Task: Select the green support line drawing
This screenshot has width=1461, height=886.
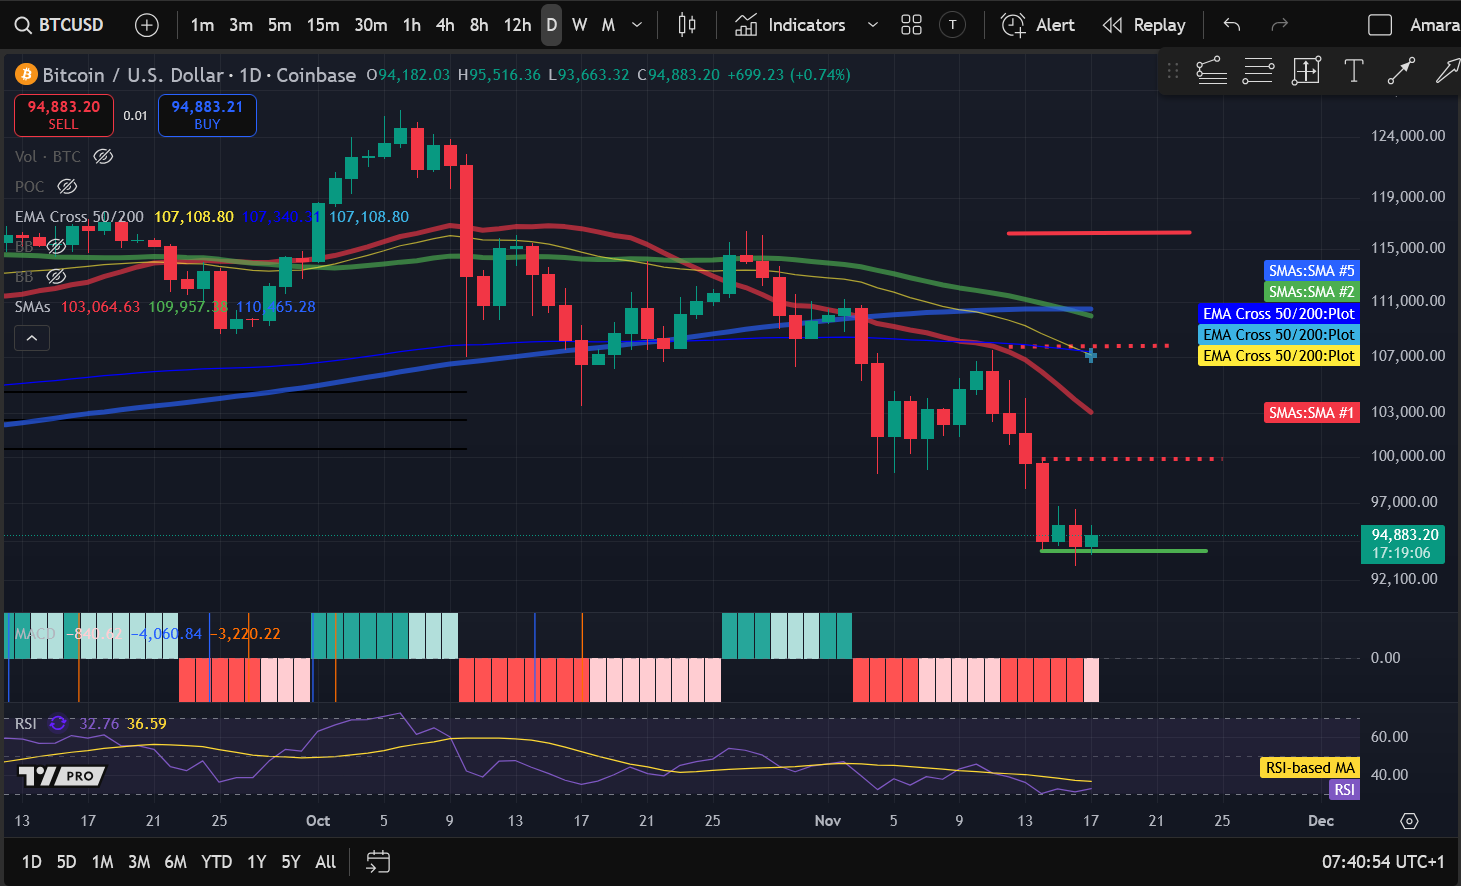Action: tap(1124, 551)
